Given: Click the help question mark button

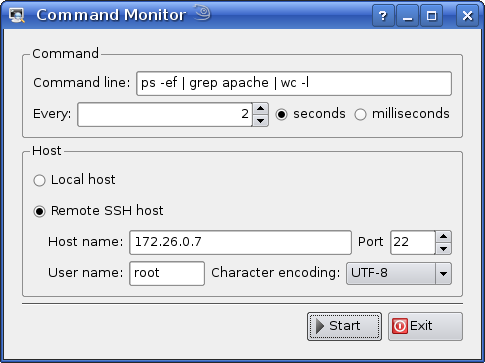Looking at the screenshot, I should (383, 15).
